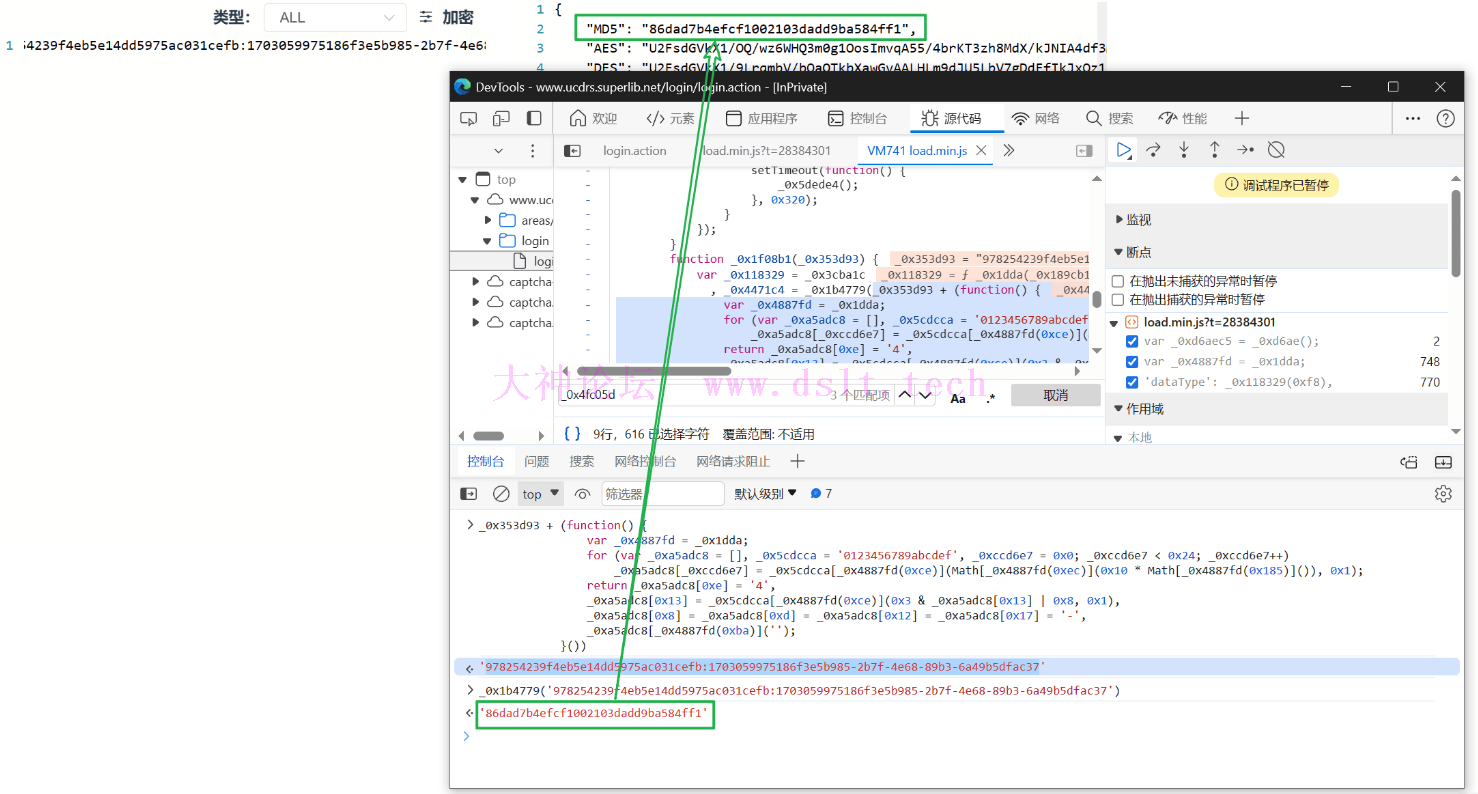This screenshot has width=1478, height=794.
Task: Click the 加密 encrypt button
Action: click(x=447, y=18)
